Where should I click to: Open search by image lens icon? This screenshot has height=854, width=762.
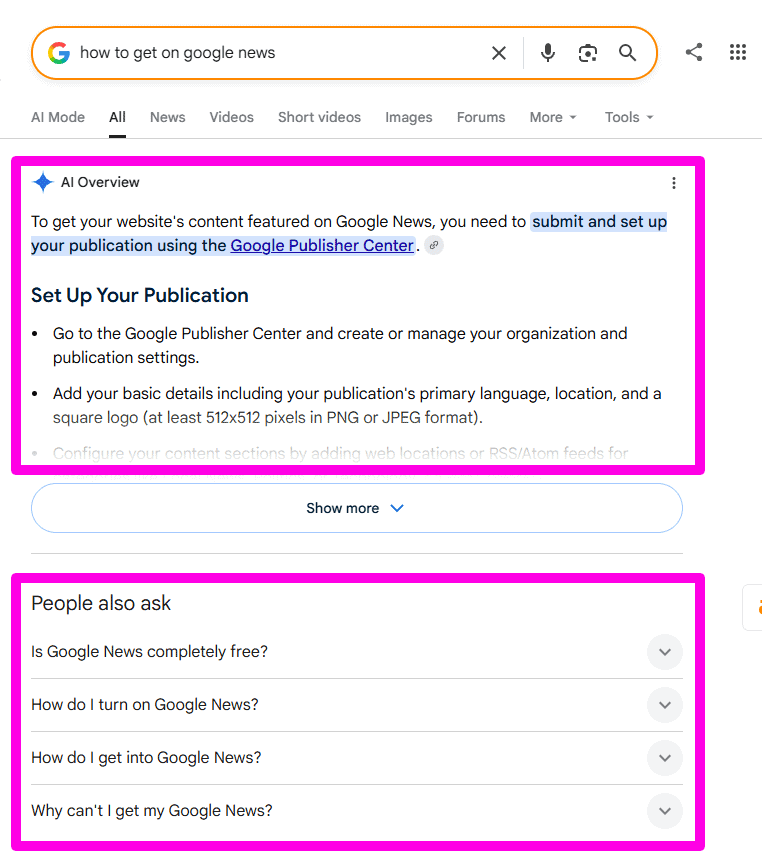point(588,53)
